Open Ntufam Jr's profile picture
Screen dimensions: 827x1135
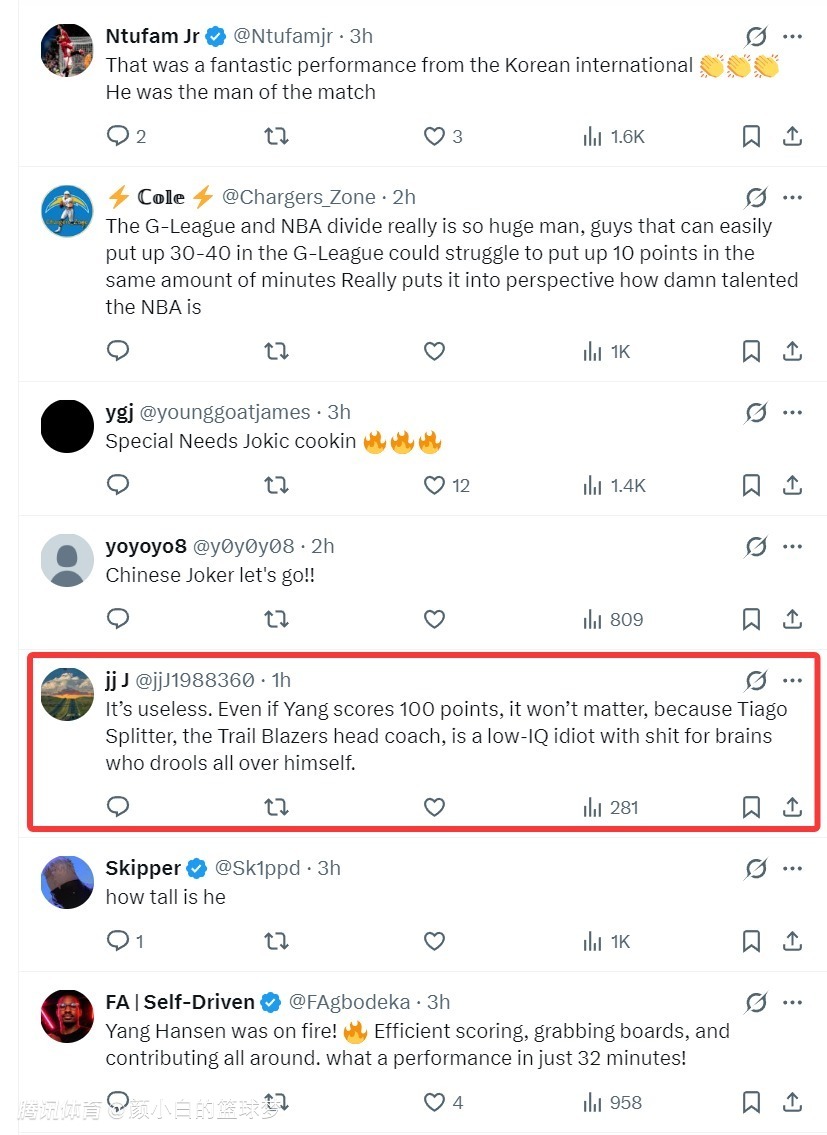[67, 50]
